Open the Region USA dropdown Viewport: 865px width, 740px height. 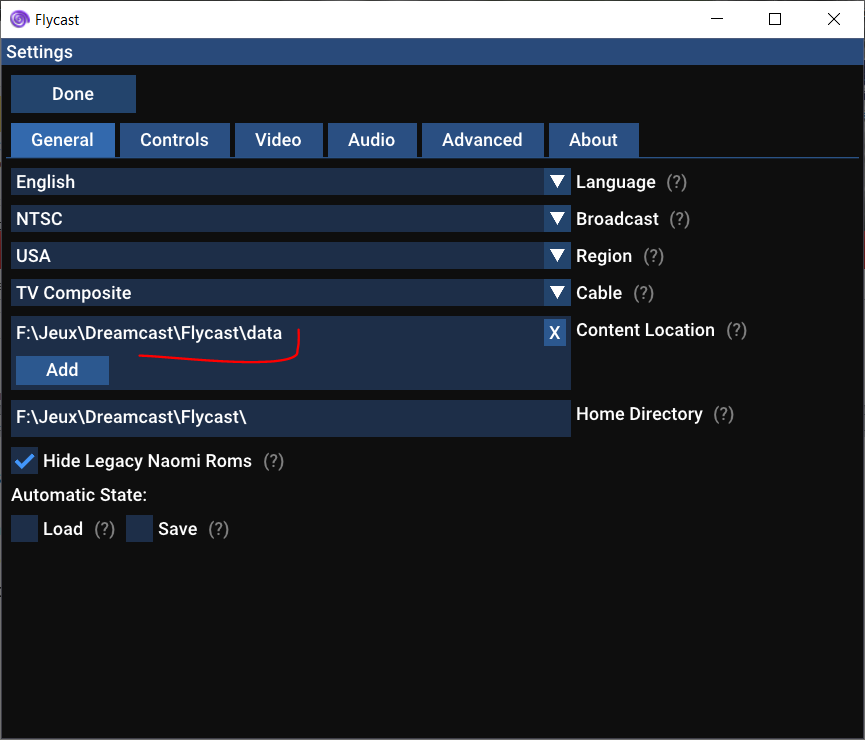pos(290,256)
